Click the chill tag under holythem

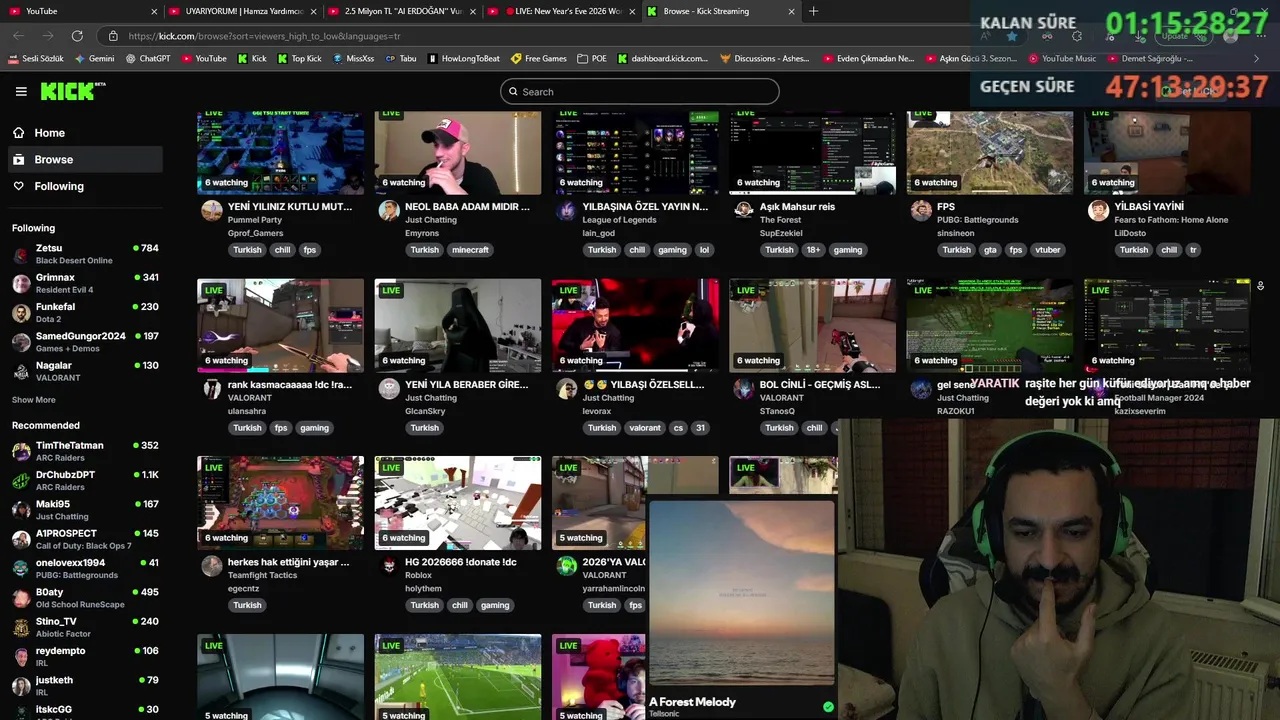click(x=459, y=605)
